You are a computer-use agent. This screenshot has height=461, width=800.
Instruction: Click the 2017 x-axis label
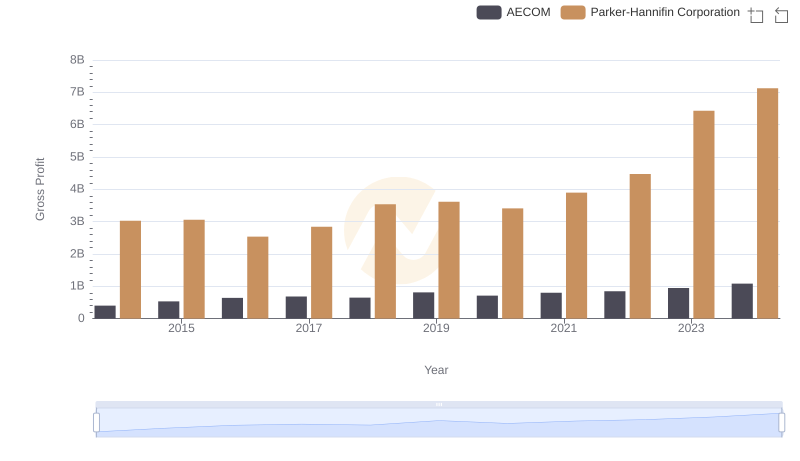click(309, 328)
